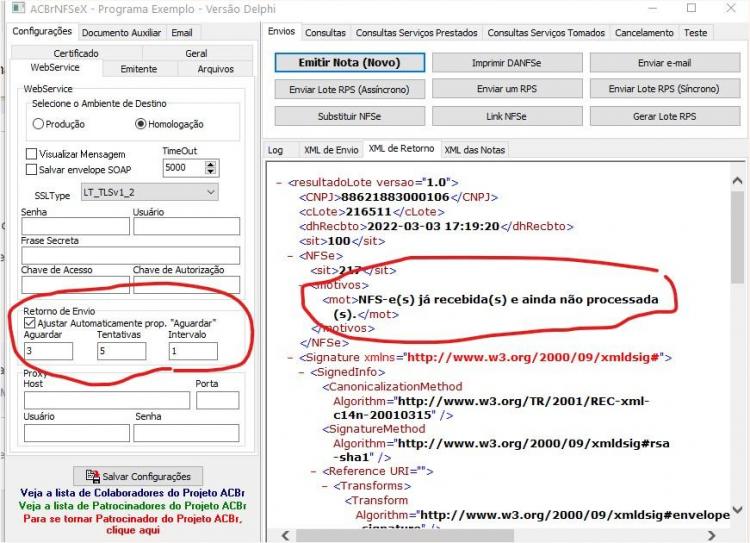Click the Chave de Autorização field
This screenshot has height=543, width=750.
pyautogui.click(x=187, y=285)
